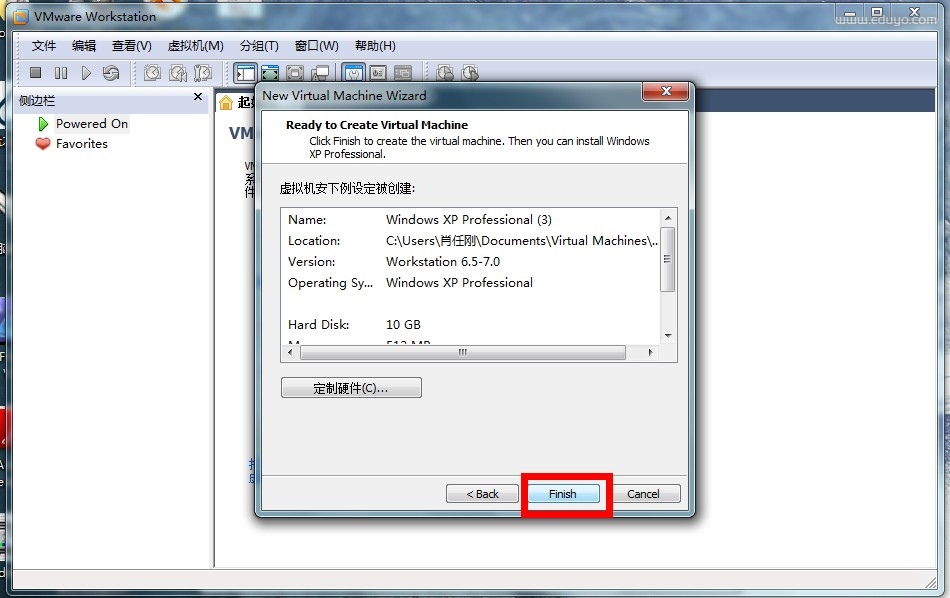Click the < Back button
Image resolution: width=950 pixels, height=598 pixels.
[482, 494]
